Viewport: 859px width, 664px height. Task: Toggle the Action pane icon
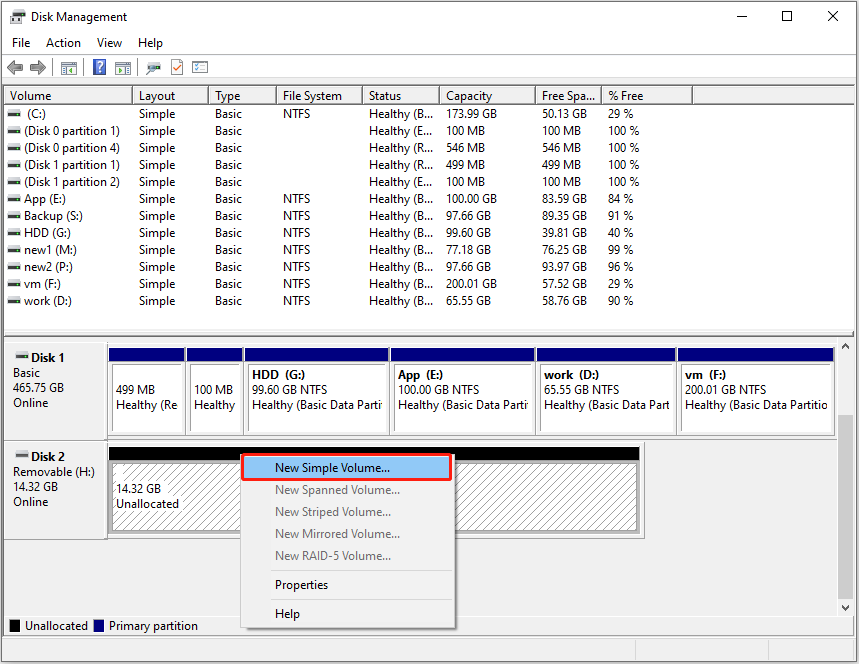(x=122, y=67)
